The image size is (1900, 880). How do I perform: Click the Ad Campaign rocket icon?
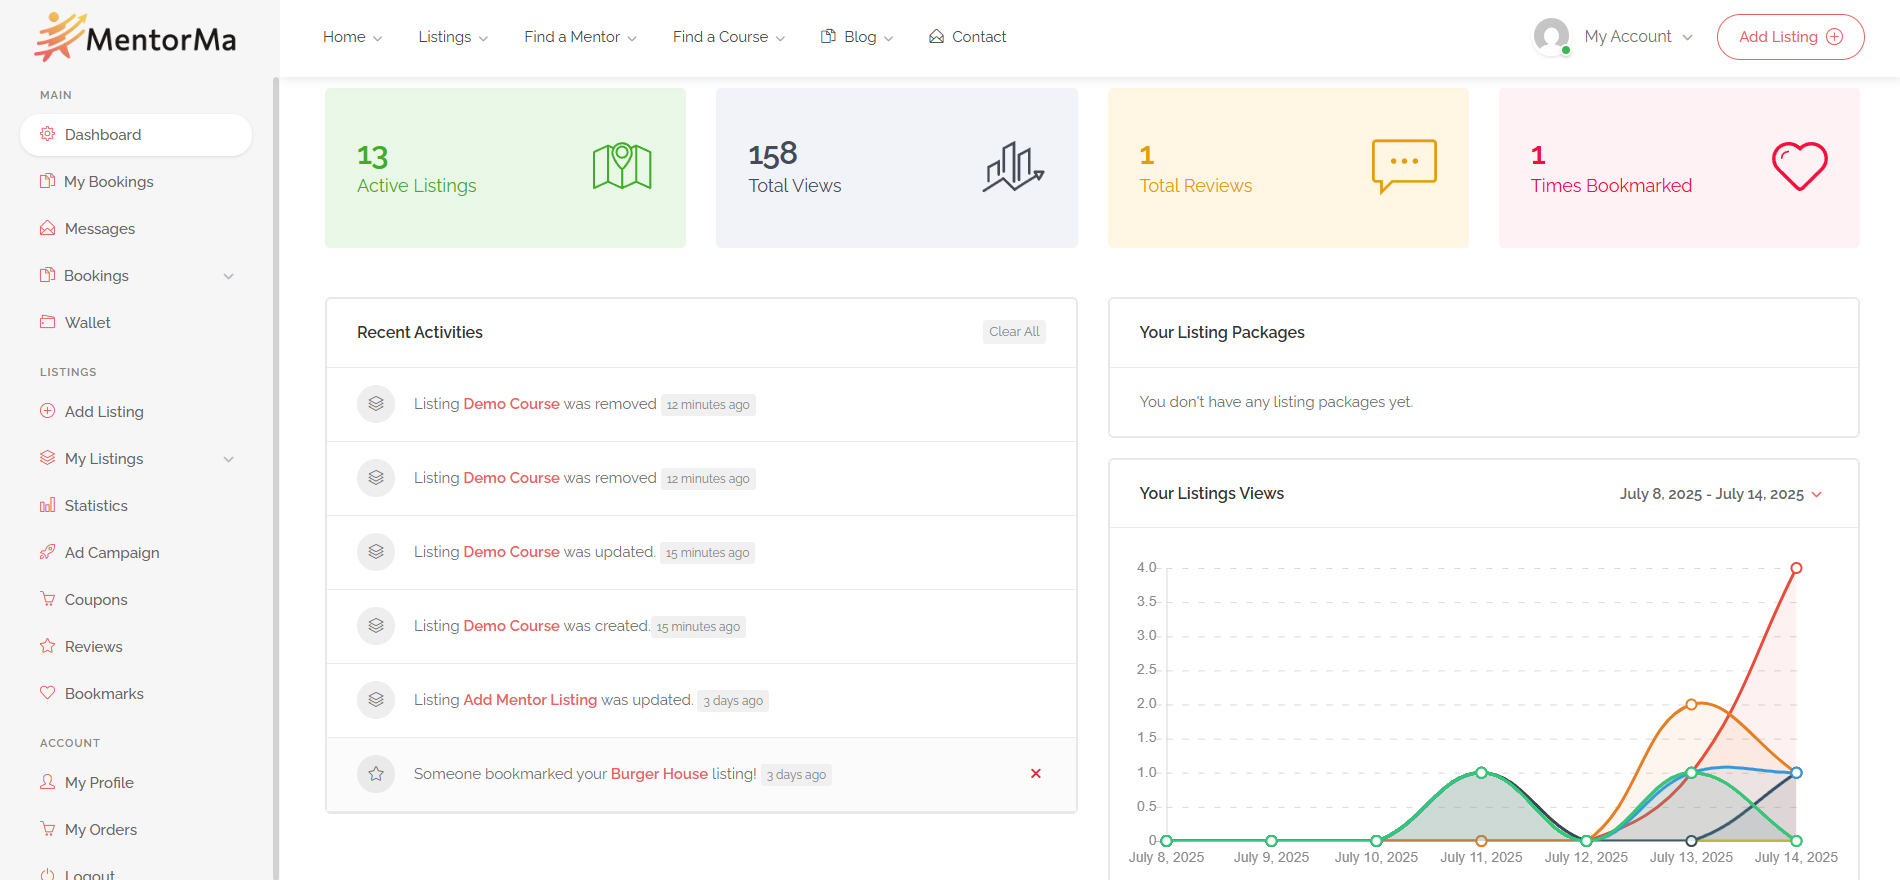click(x=47, y=552)
